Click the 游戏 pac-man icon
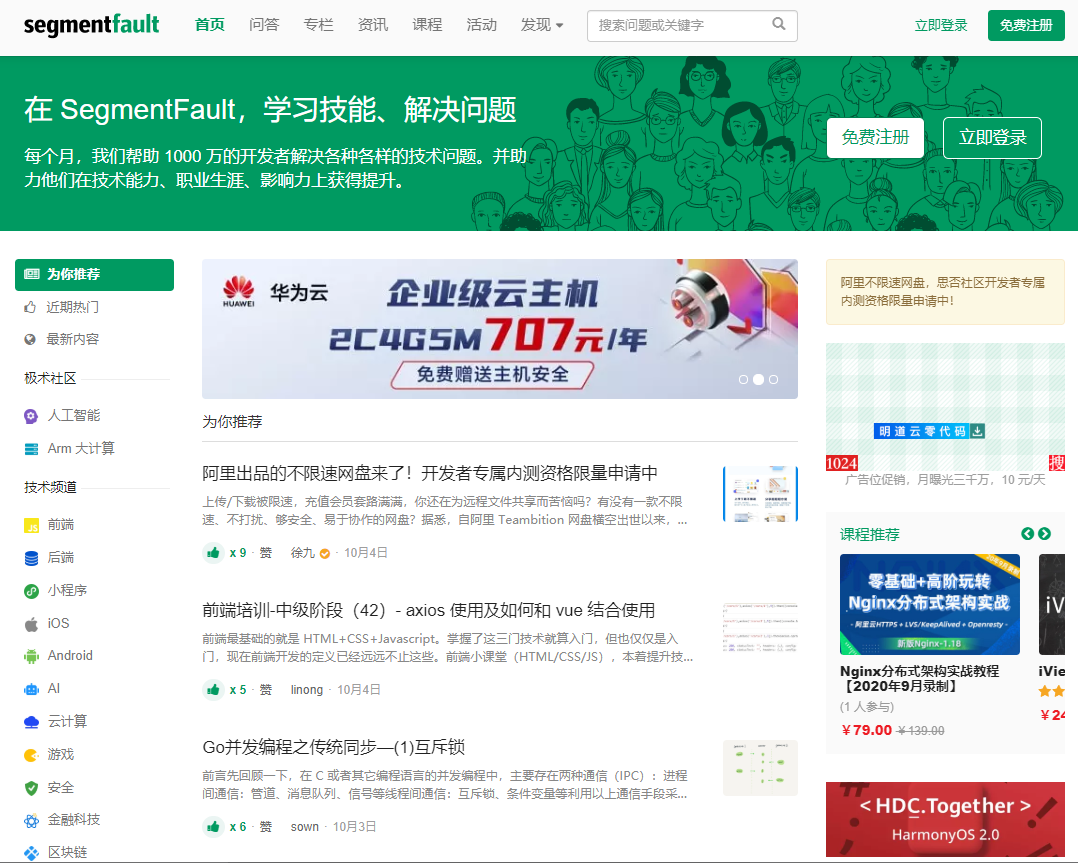Image resolution: width=1078 pixels, height=863 pixels. (x=32, y=755)
